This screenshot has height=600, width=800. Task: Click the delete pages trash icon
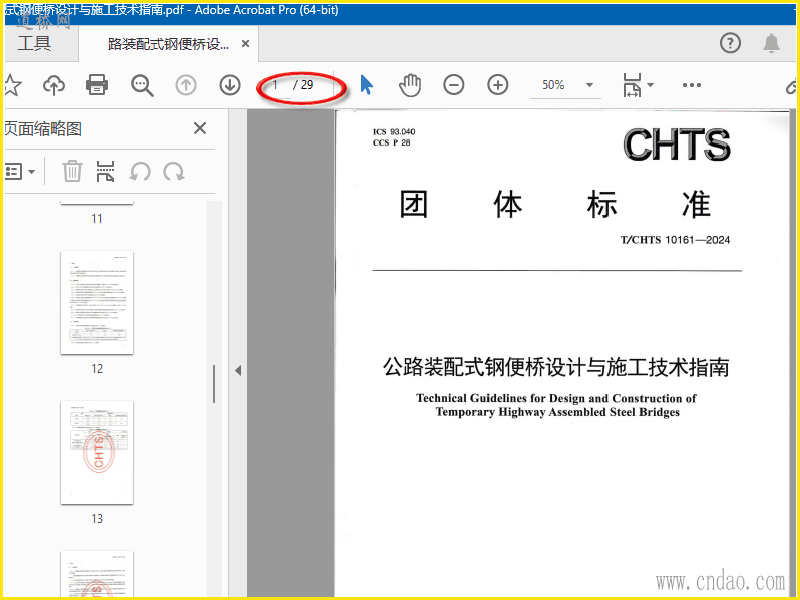coord(72,171)
